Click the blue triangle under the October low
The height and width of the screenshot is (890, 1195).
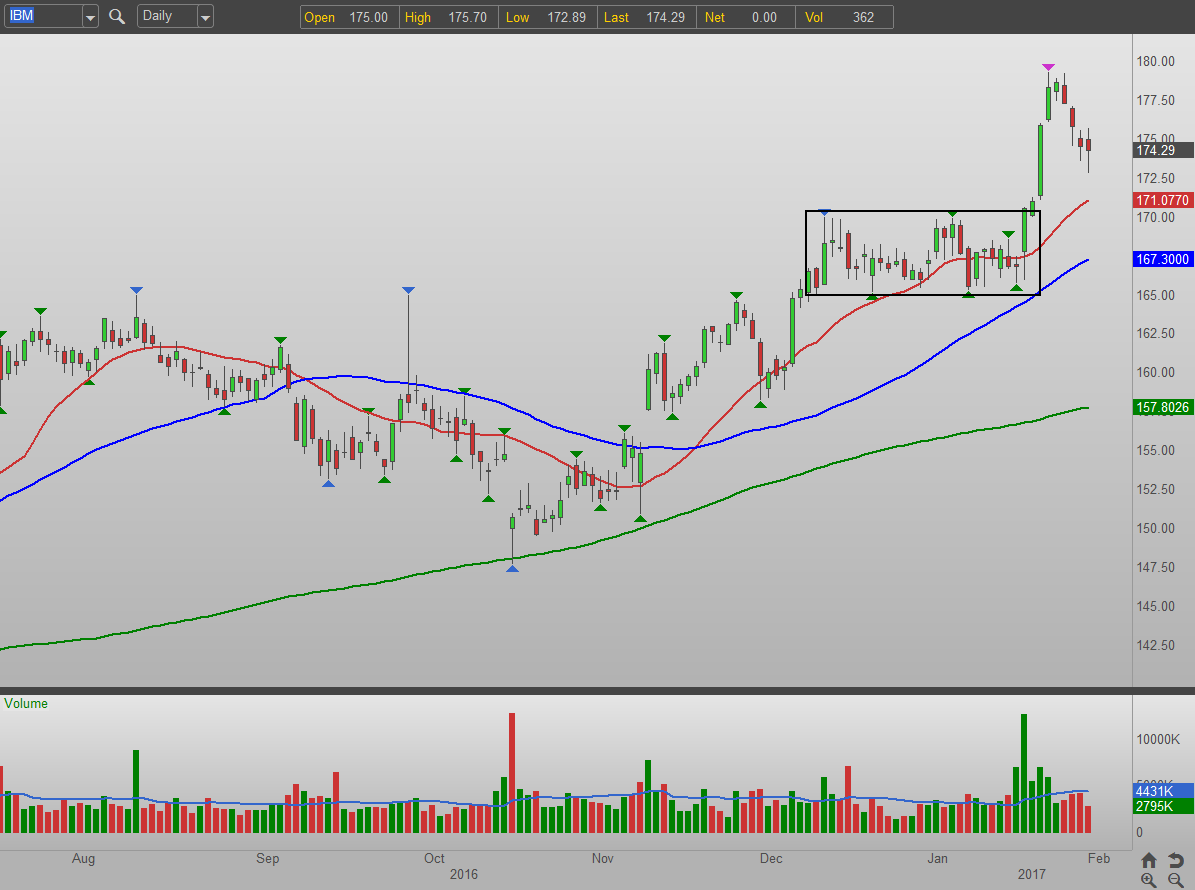tap(512, 568)
